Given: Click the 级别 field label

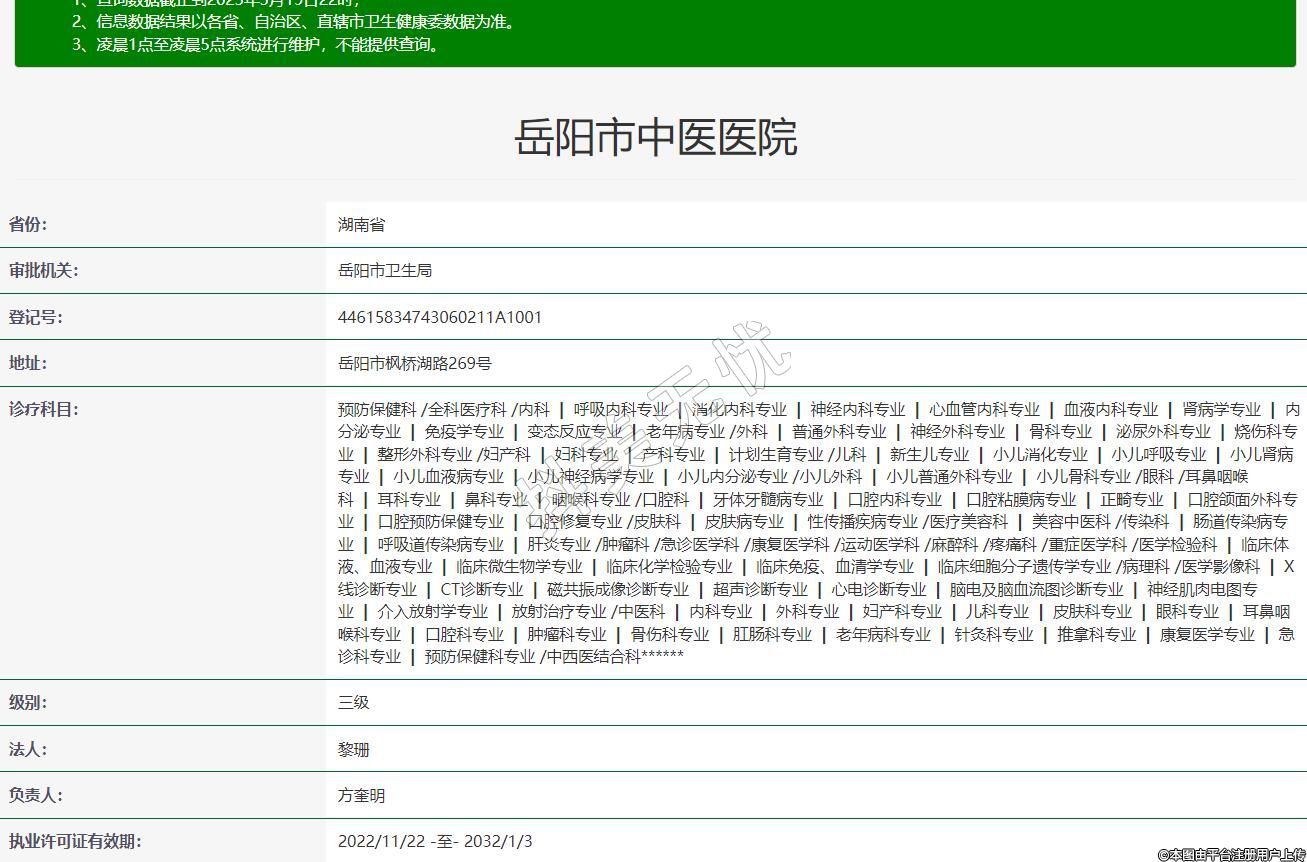Looking at the screenshot, I should click(x=28, y=702).
